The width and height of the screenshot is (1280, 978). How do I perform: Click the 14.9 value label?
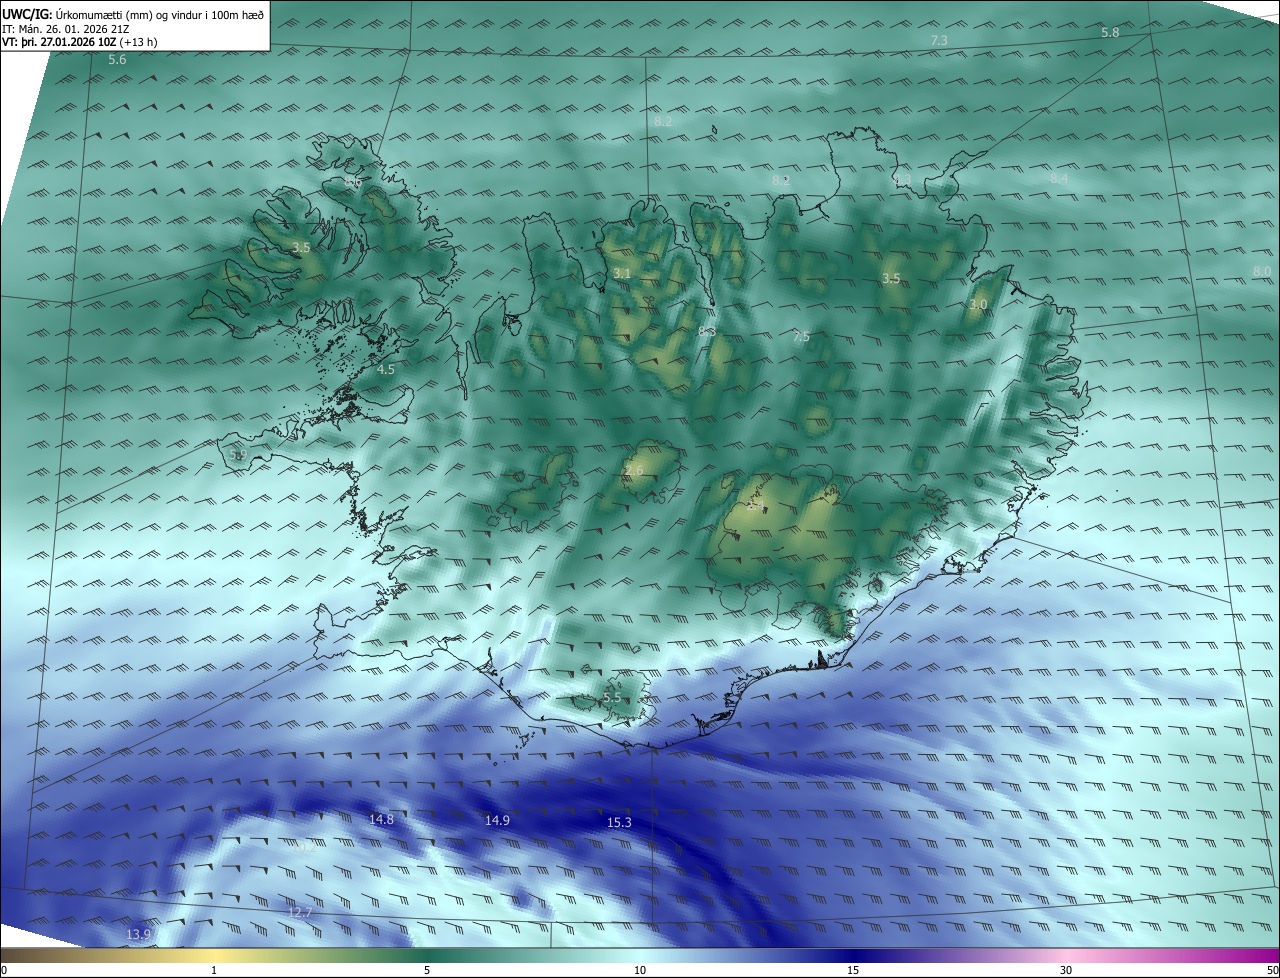(x=497, y=820)
